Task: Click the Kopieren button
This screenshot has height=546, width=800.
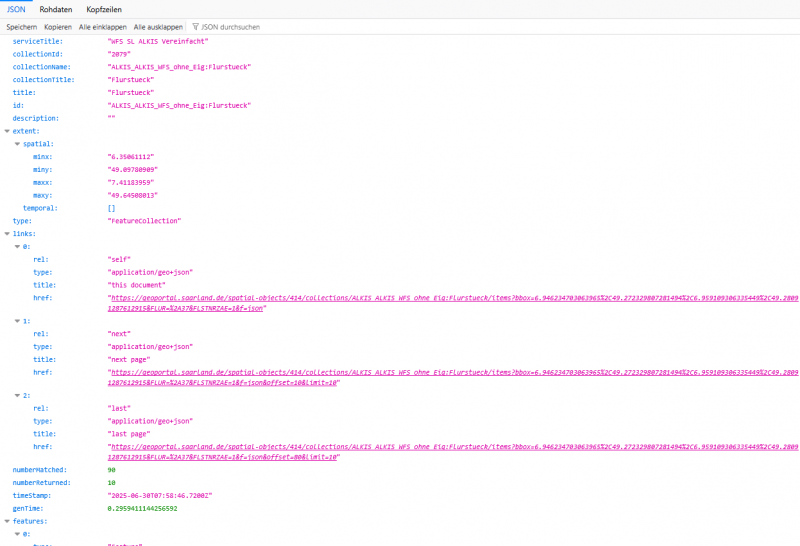Action: [x=58, y=27]
